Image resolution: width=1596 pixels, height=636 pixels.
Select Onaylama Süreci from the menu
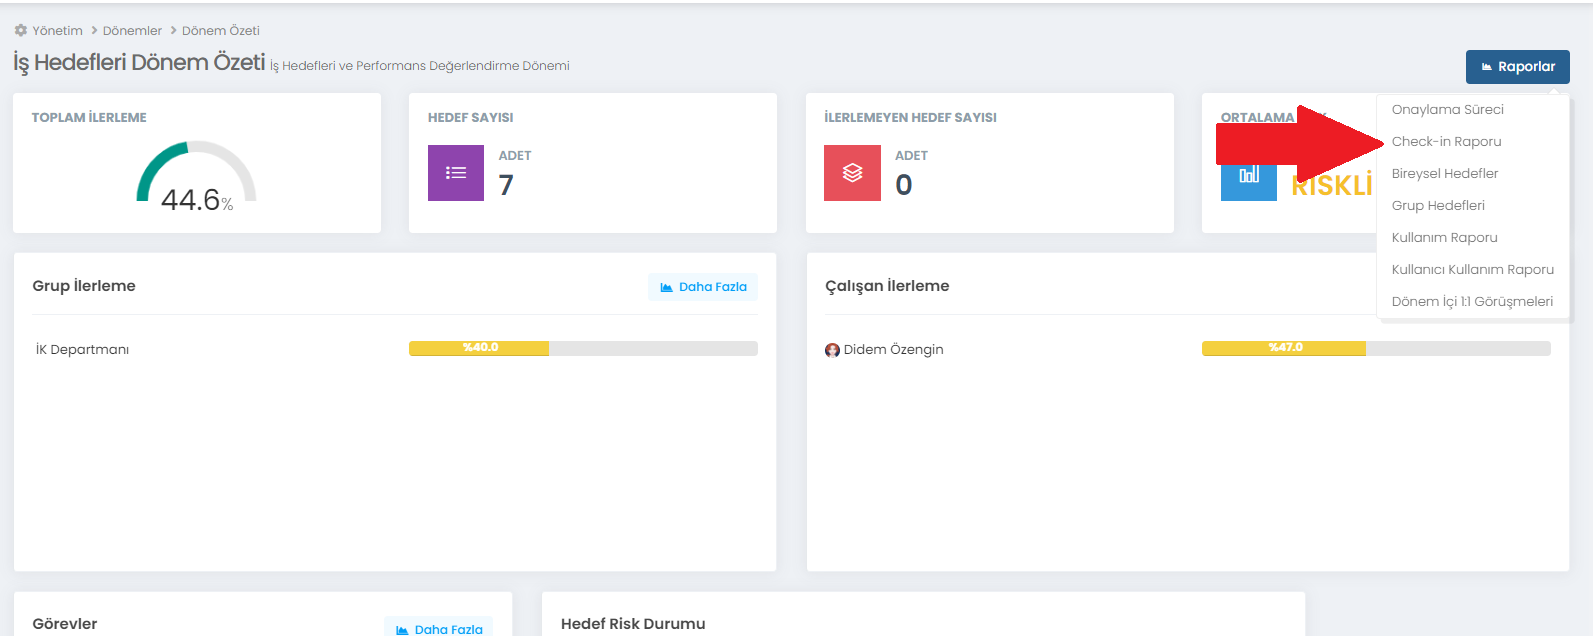point(1447,110)
